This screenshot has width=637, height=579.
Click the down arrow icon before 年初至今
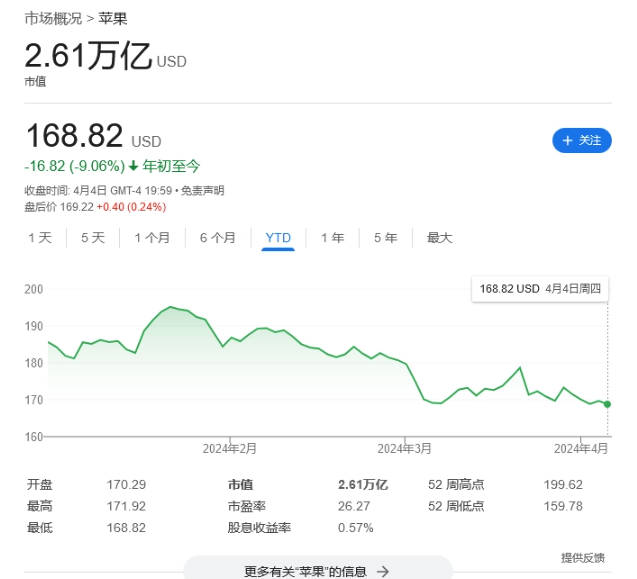[133, 166]
